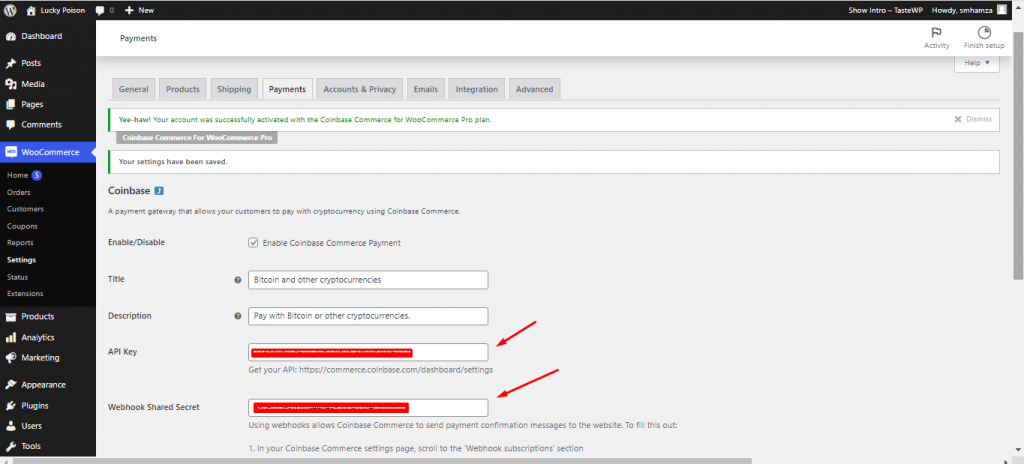Expand the Help dropdown
The height and width of the screenshot is (464, 1024).
(x=977, y=63)
